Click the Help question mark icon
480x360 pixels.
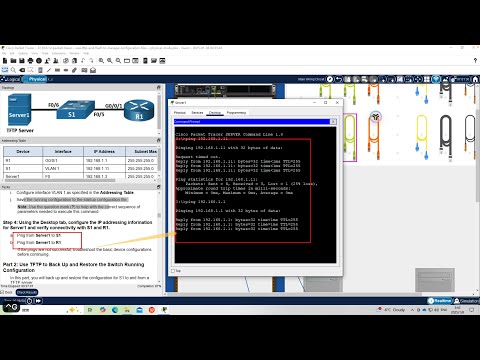click(475, 61)
